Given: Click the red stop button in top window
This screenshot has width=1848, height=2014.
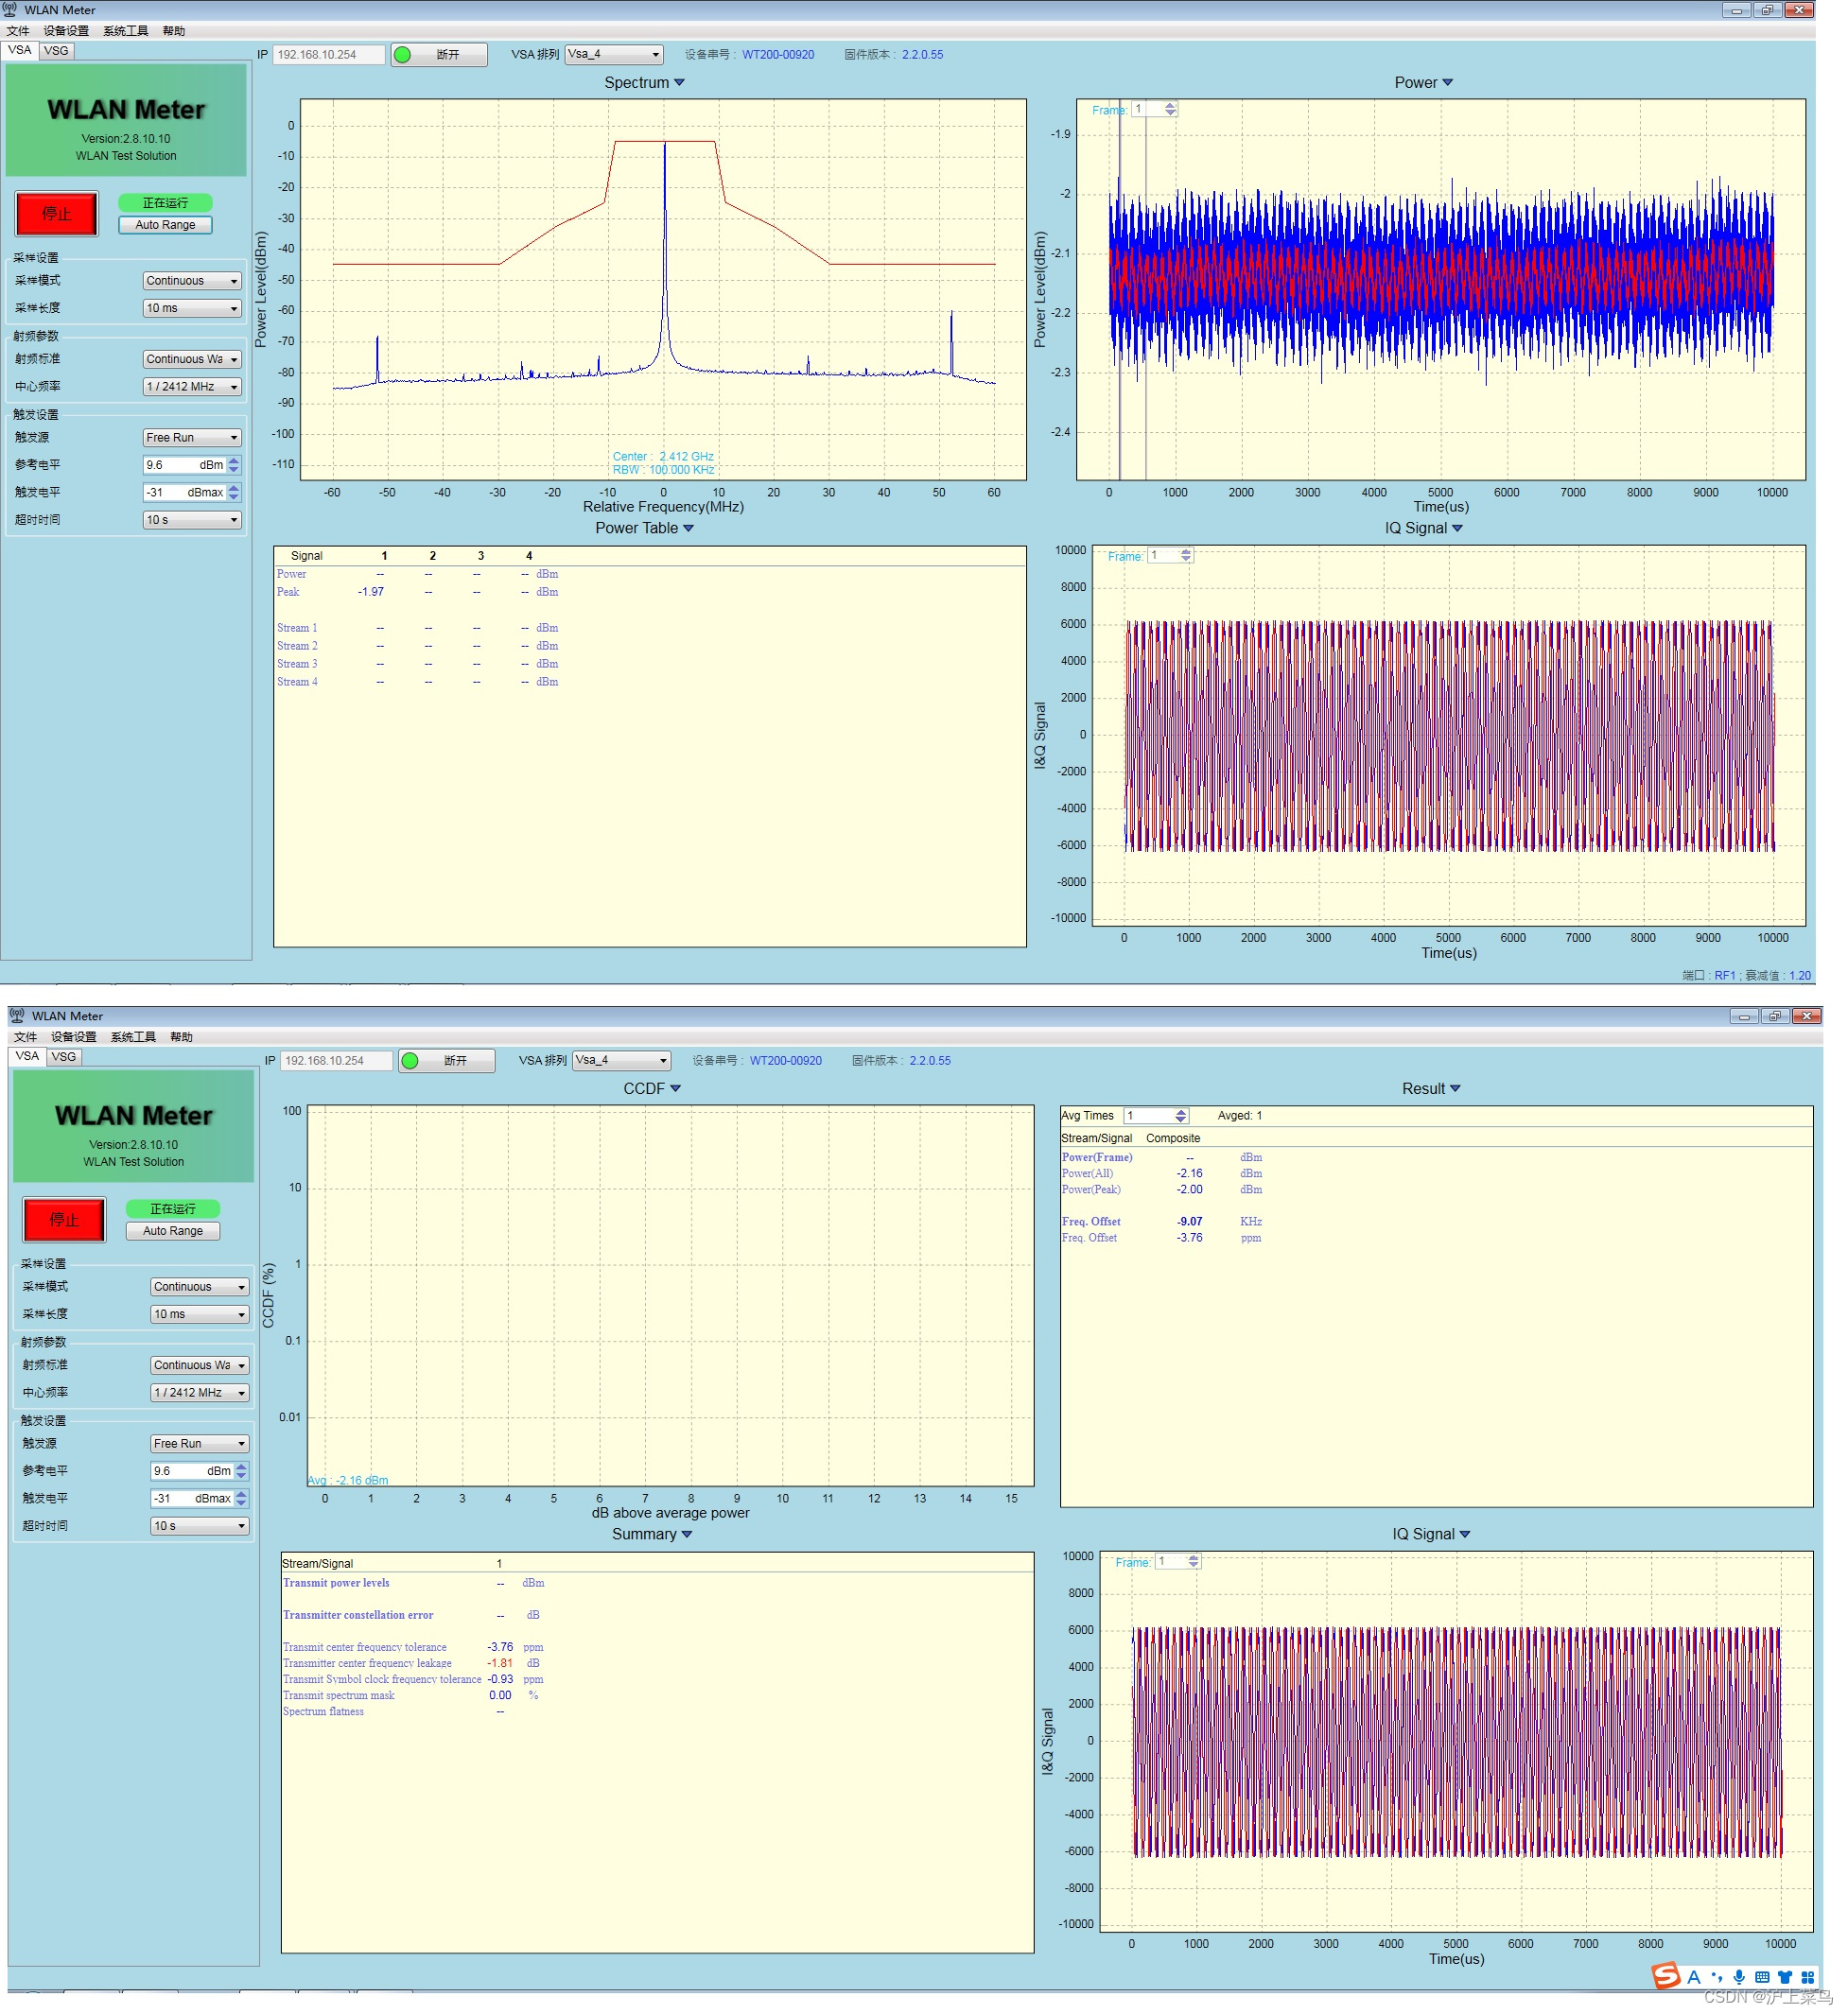Looking at the screenshot, I should point(57,213).
